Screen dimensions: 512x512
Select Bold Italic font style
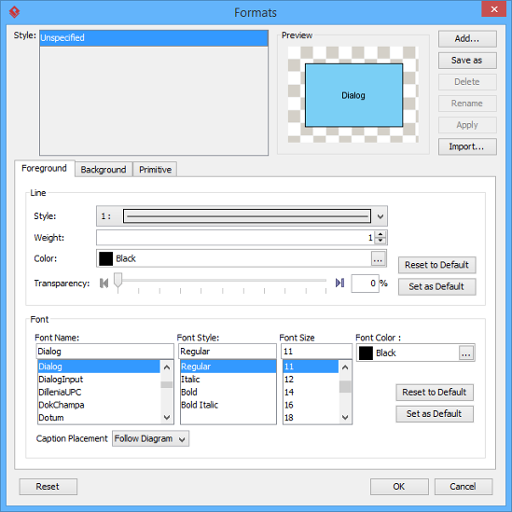228,405
